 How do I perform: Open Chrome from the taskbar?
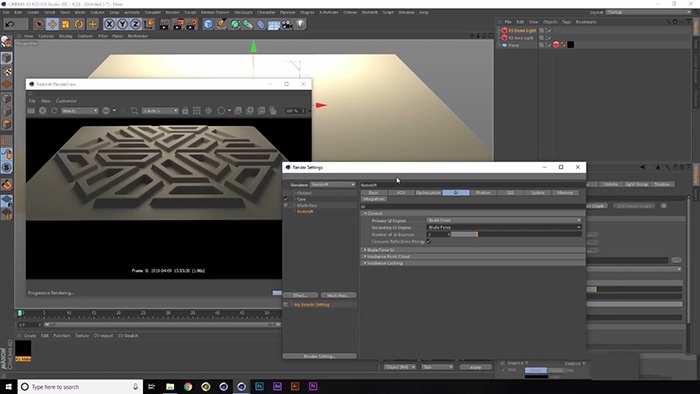click(188, 387)
